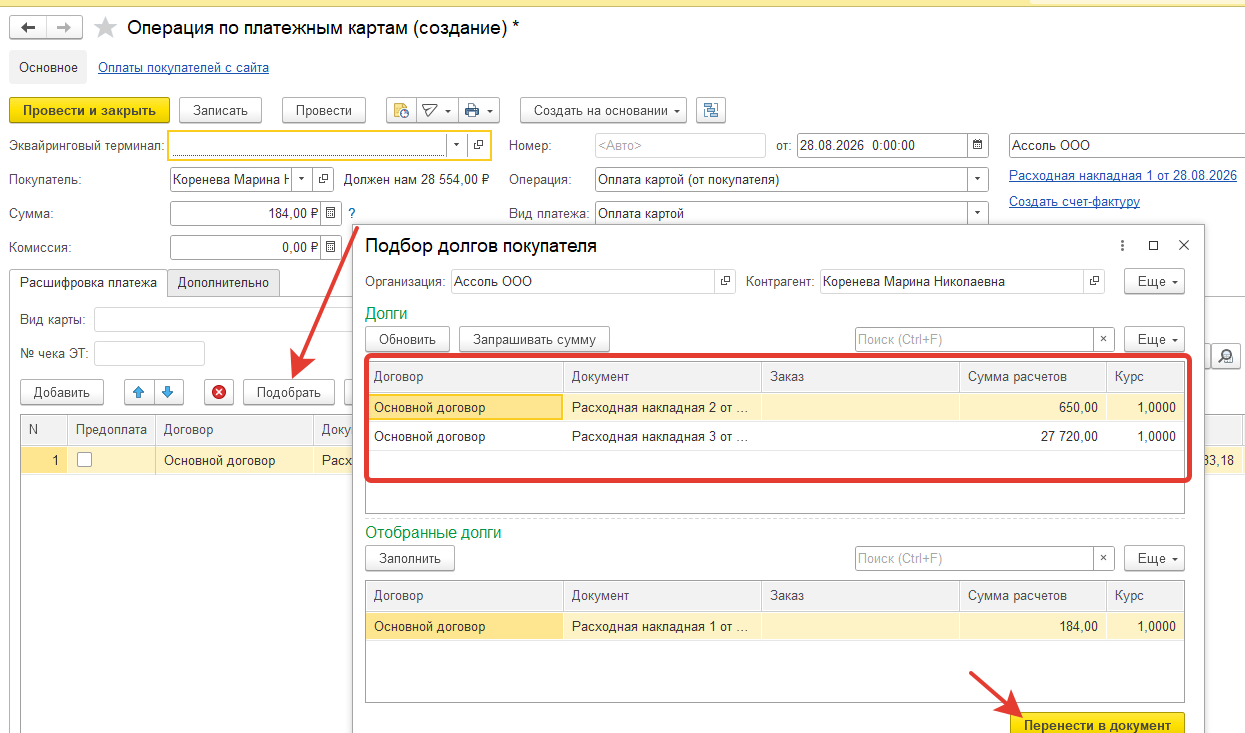The width and height of the screenshot is (1245, 733).
Task: Click the date field 28.08.2026 0:00:00
Action: [x=882, y=145]
